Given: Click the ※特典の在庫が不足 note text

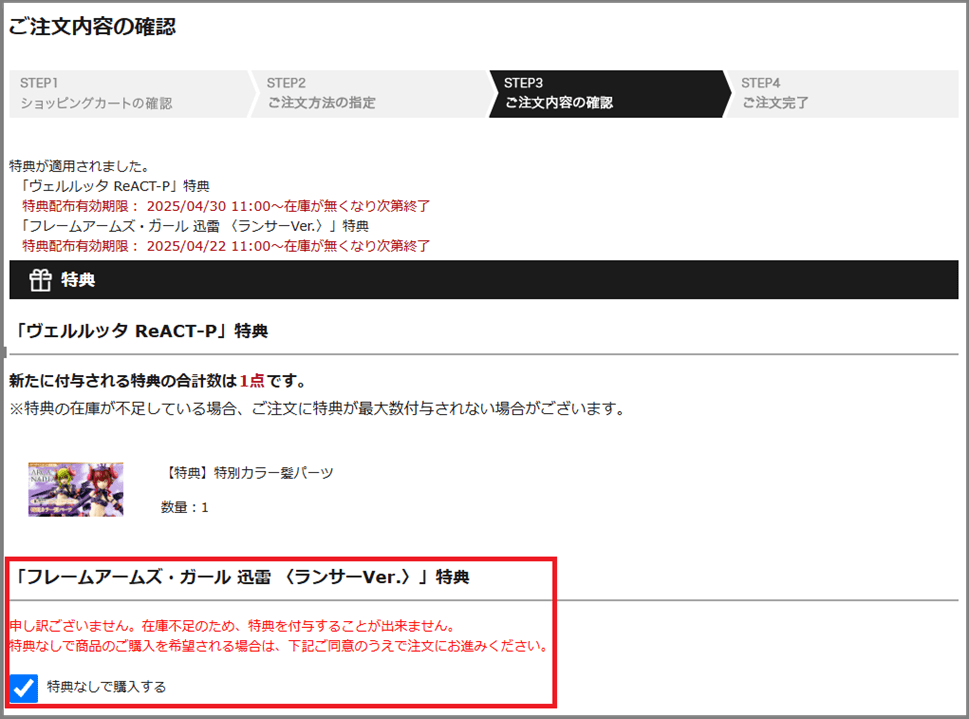Looking at the screenshot, I should tap(316, 408).
